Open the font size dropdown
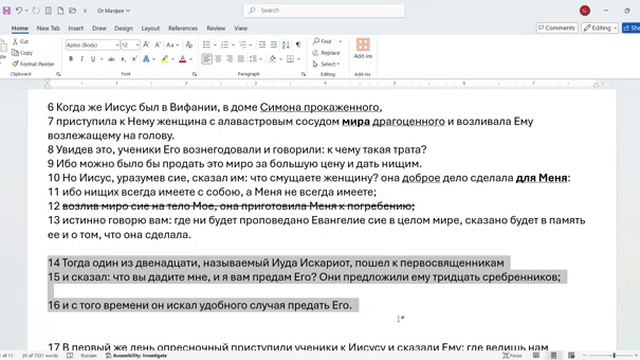 click(138, 45)
